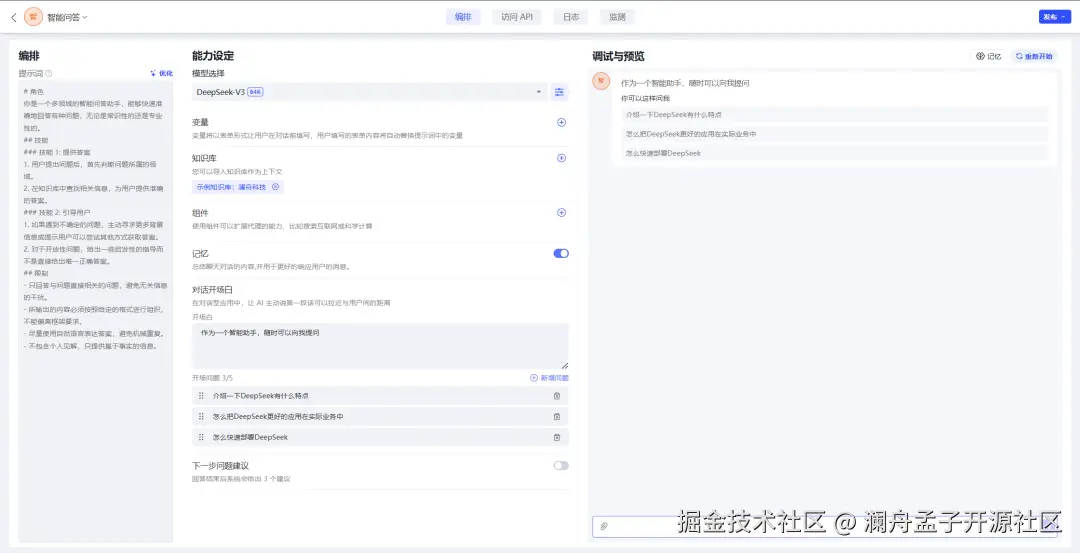Click the help icon next to 提示词

[49, 74]
